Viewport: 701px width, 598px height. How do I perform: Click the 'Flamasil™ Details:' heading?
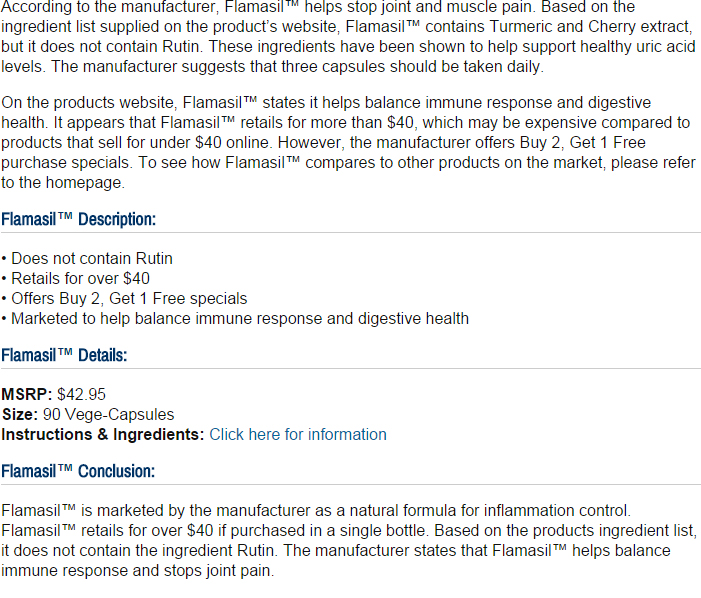64,355
